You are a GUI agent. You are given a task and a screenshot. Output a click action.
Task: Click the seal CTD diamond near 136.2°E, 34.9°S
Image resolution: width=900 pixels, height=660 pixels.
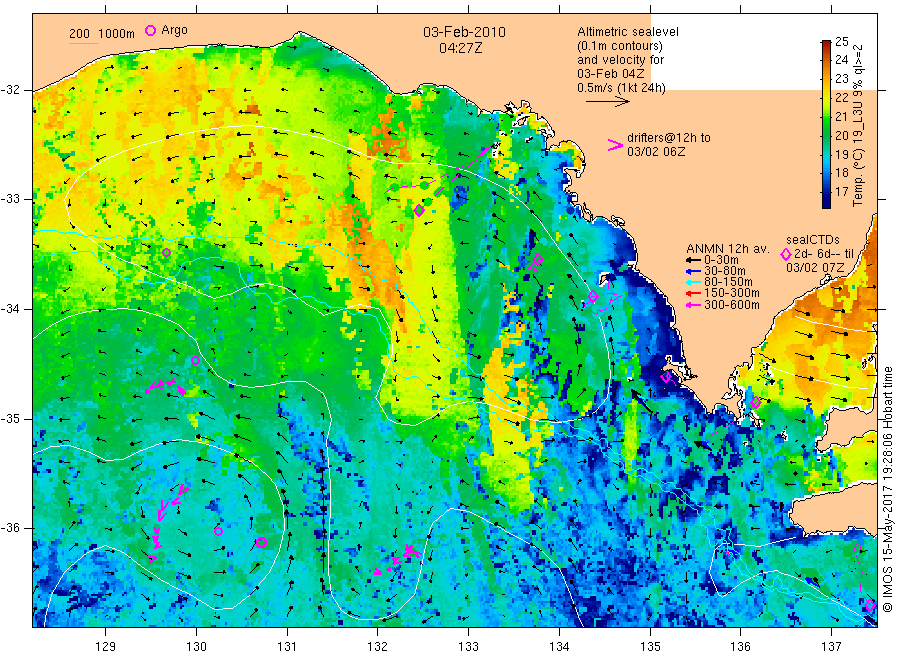[757, 403]
